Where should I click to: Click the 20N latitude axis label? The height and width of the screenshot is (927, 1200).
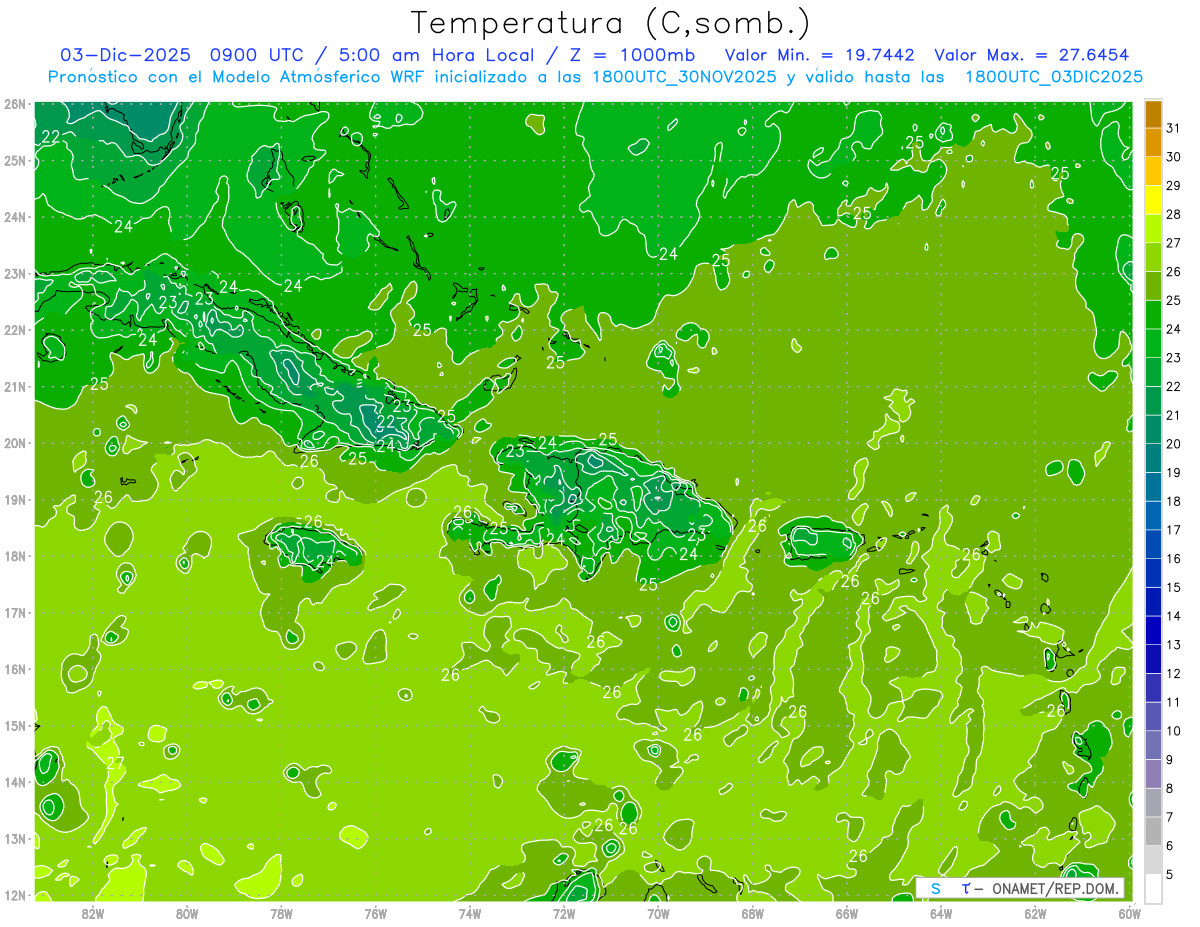point(14,443)
